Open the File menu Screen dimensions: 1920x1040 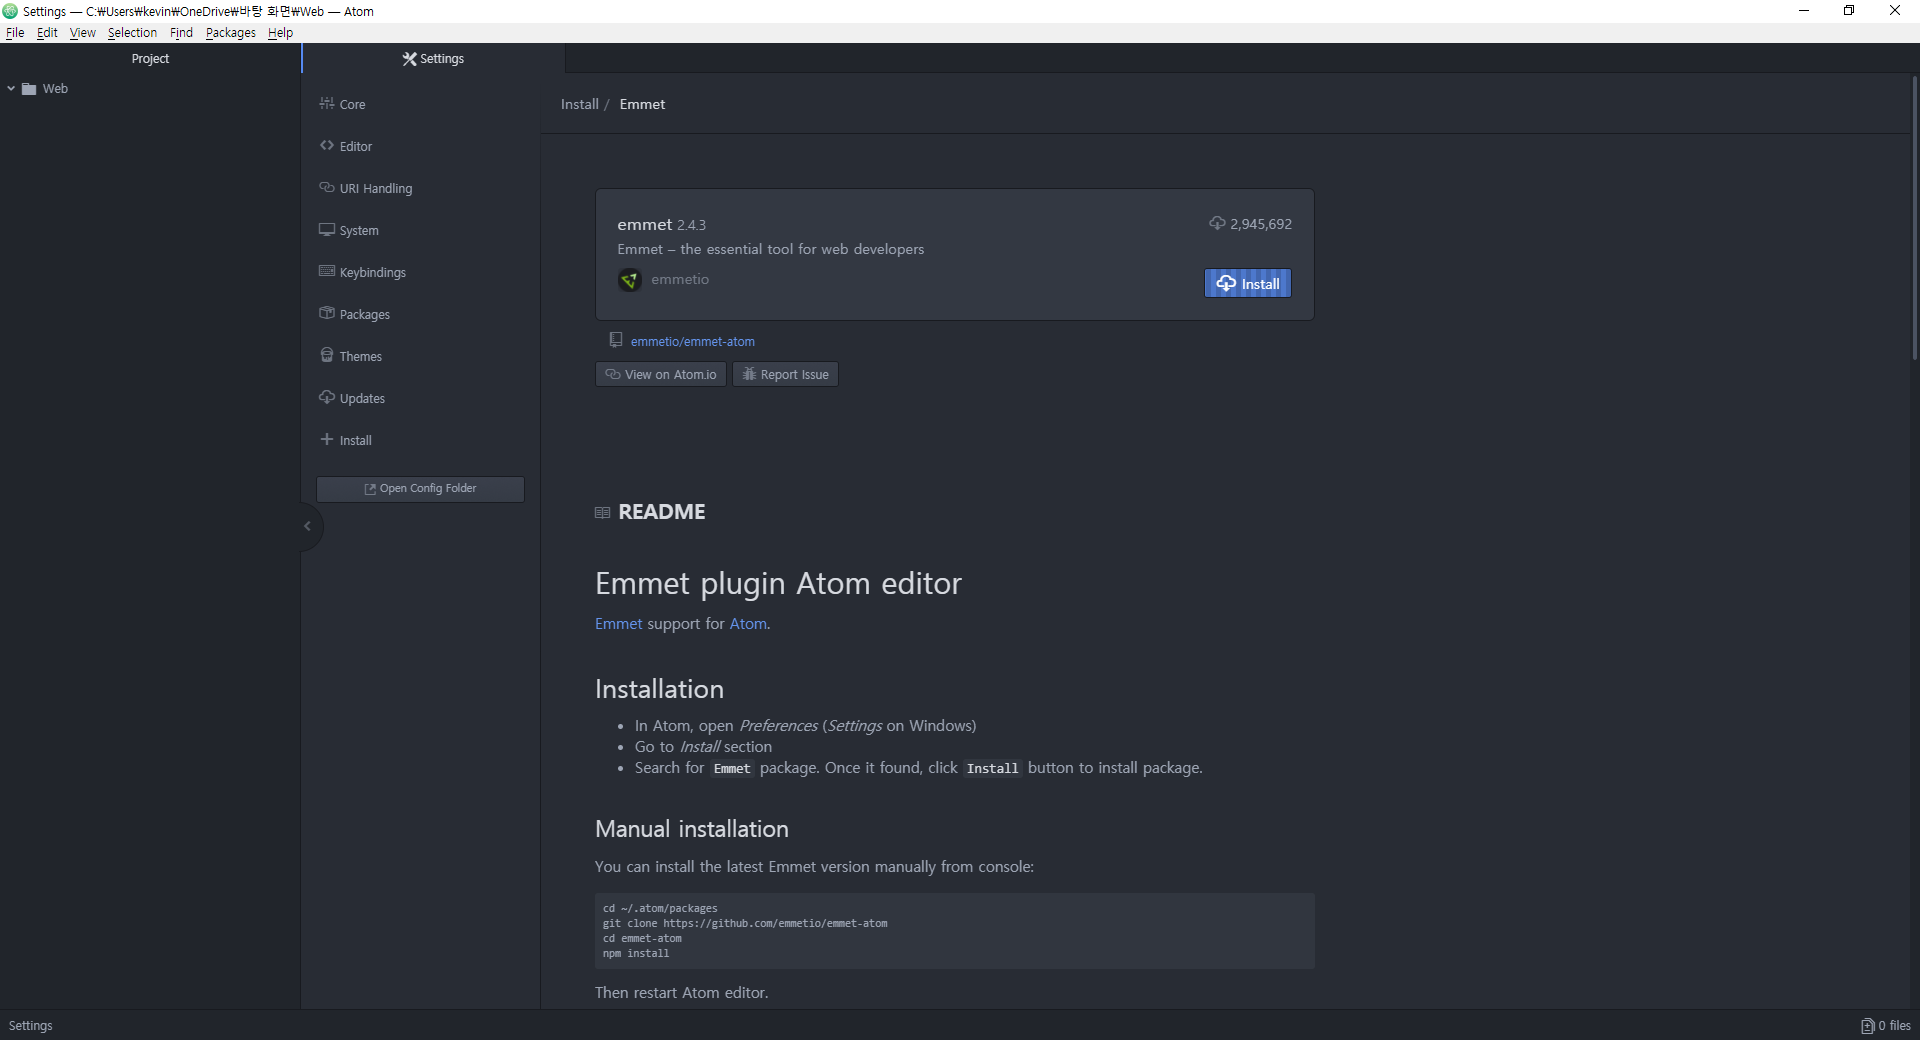pyautogui.click(x=15, y=33)
